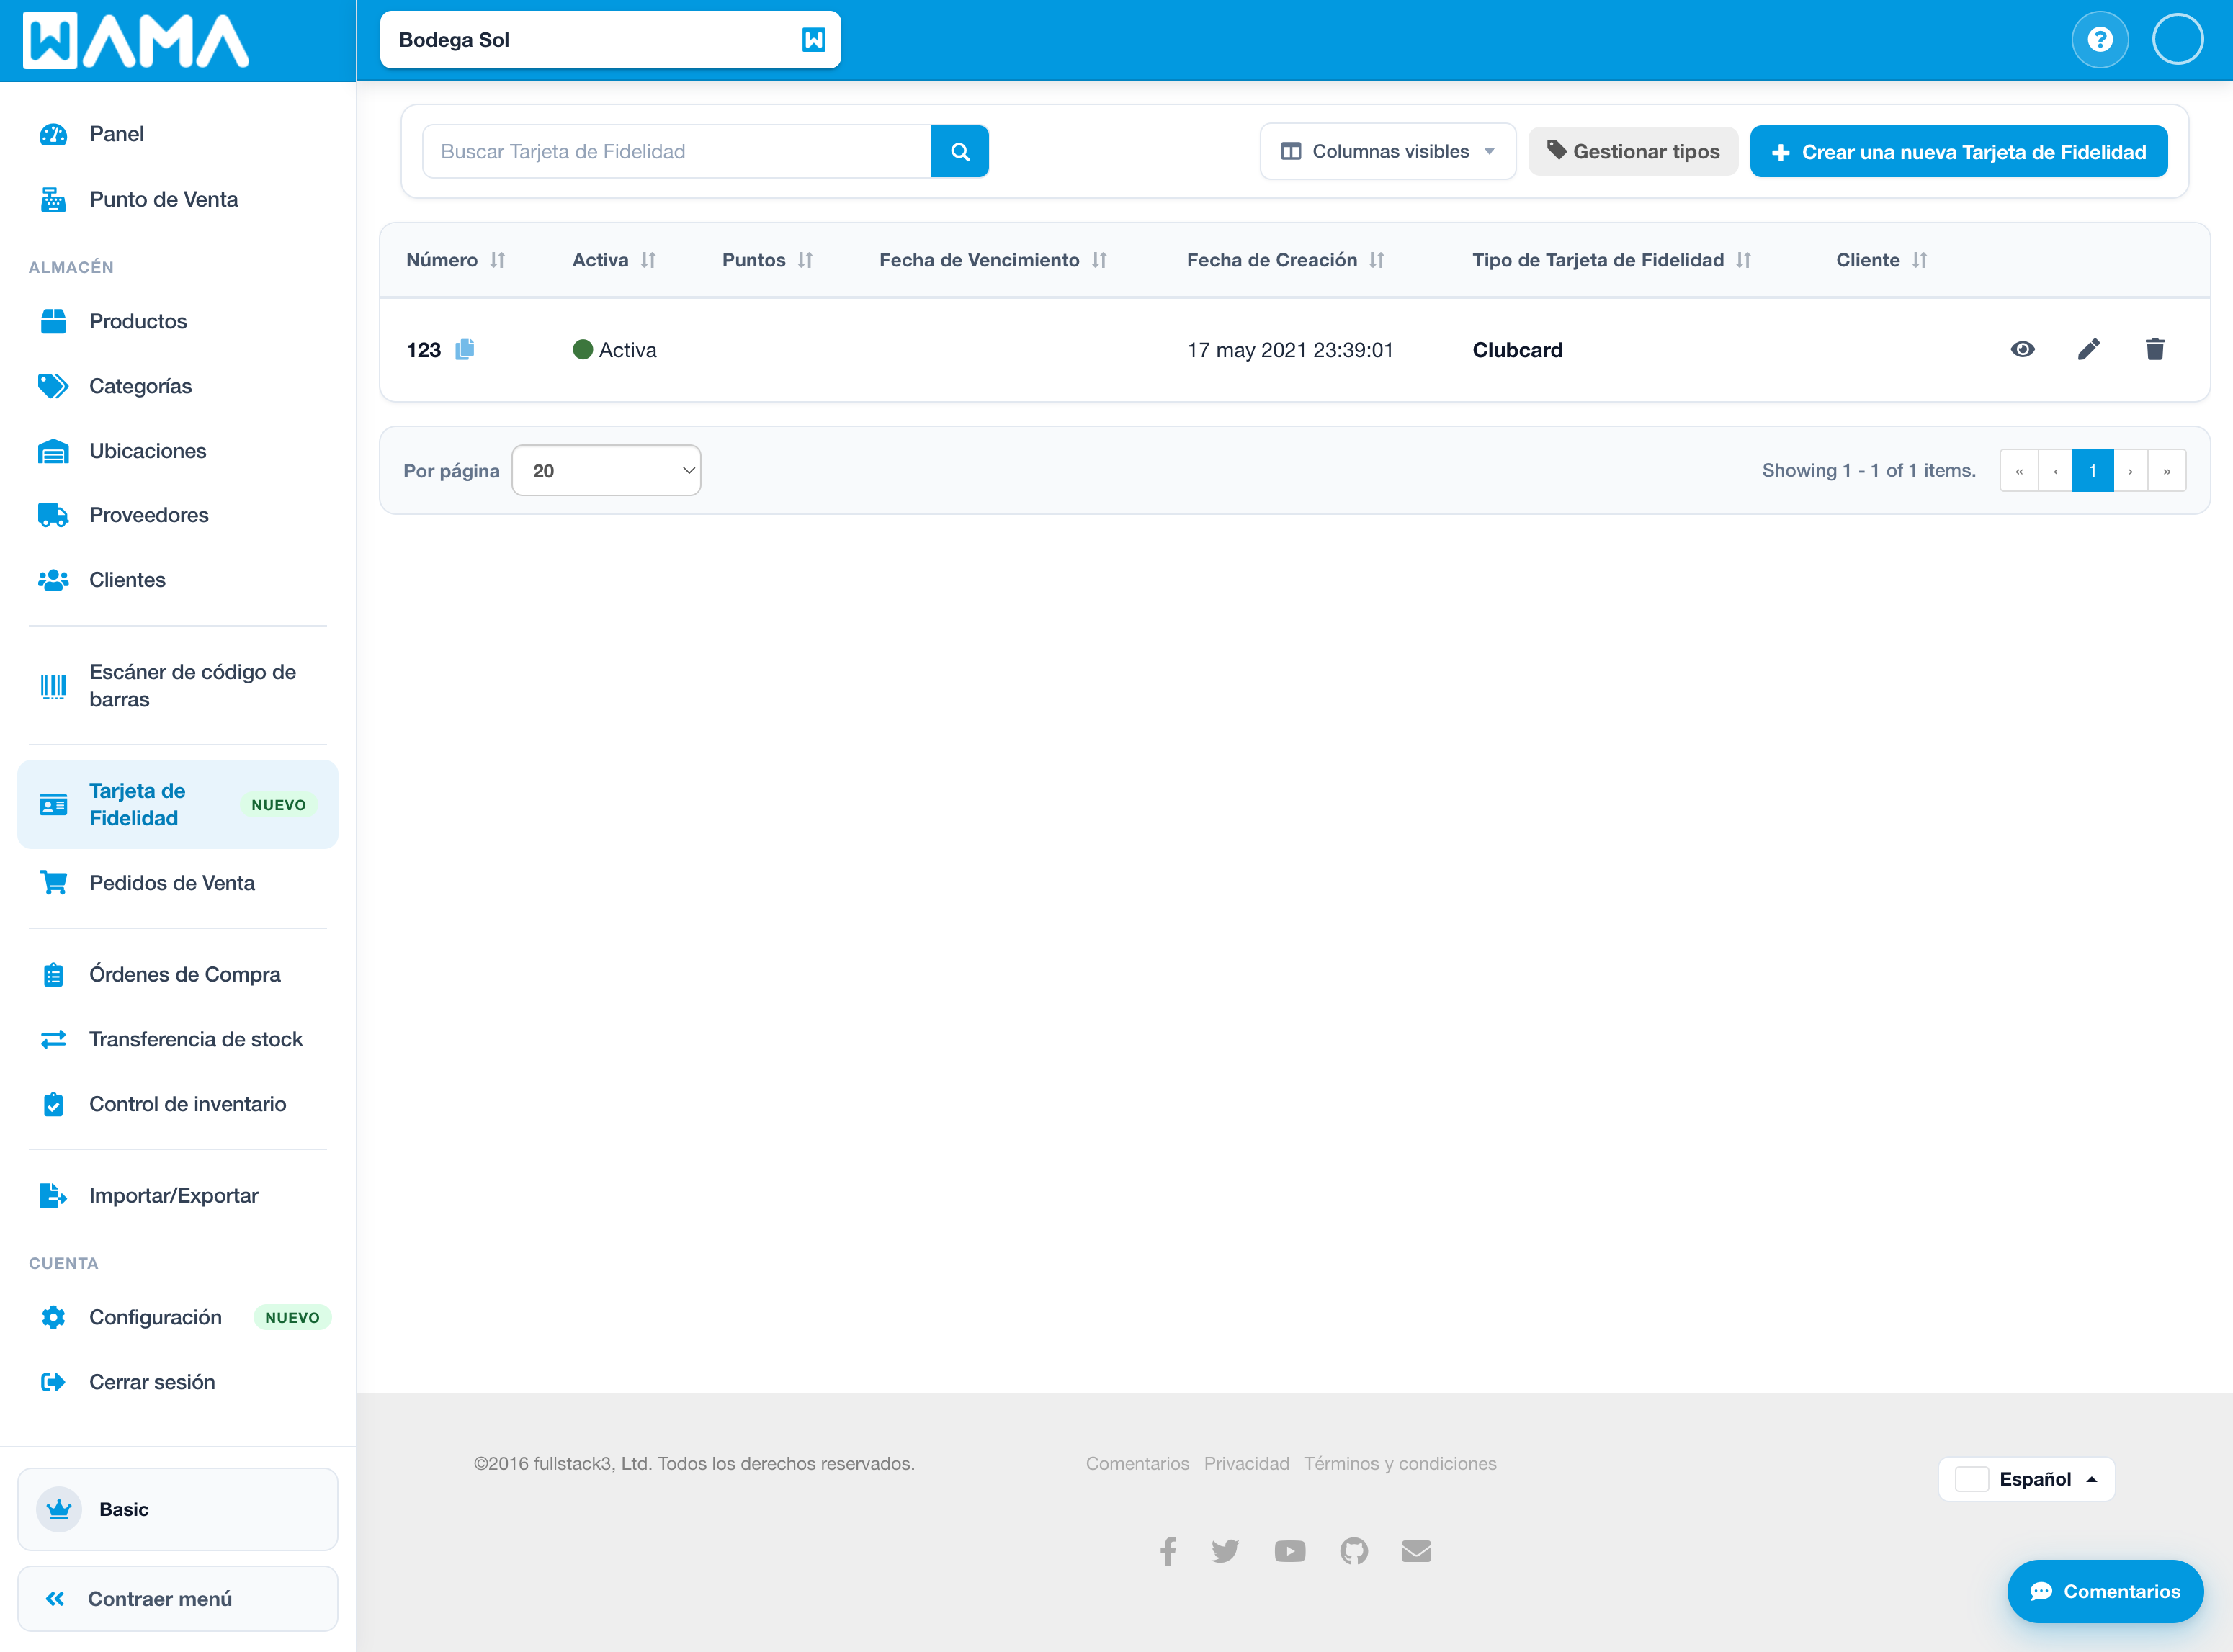The height and width of the screenshot is (1652, 2233).
Task: Open the Comentarios chat button
Action: coord(2105,1591)
